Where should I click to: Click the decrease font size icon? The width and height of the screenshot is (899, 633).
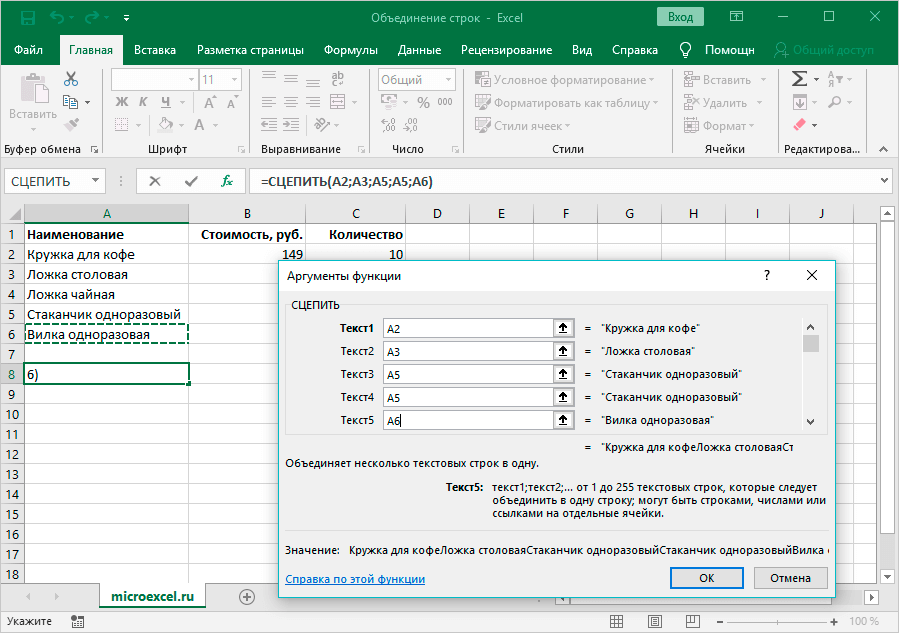click(232, 103)
